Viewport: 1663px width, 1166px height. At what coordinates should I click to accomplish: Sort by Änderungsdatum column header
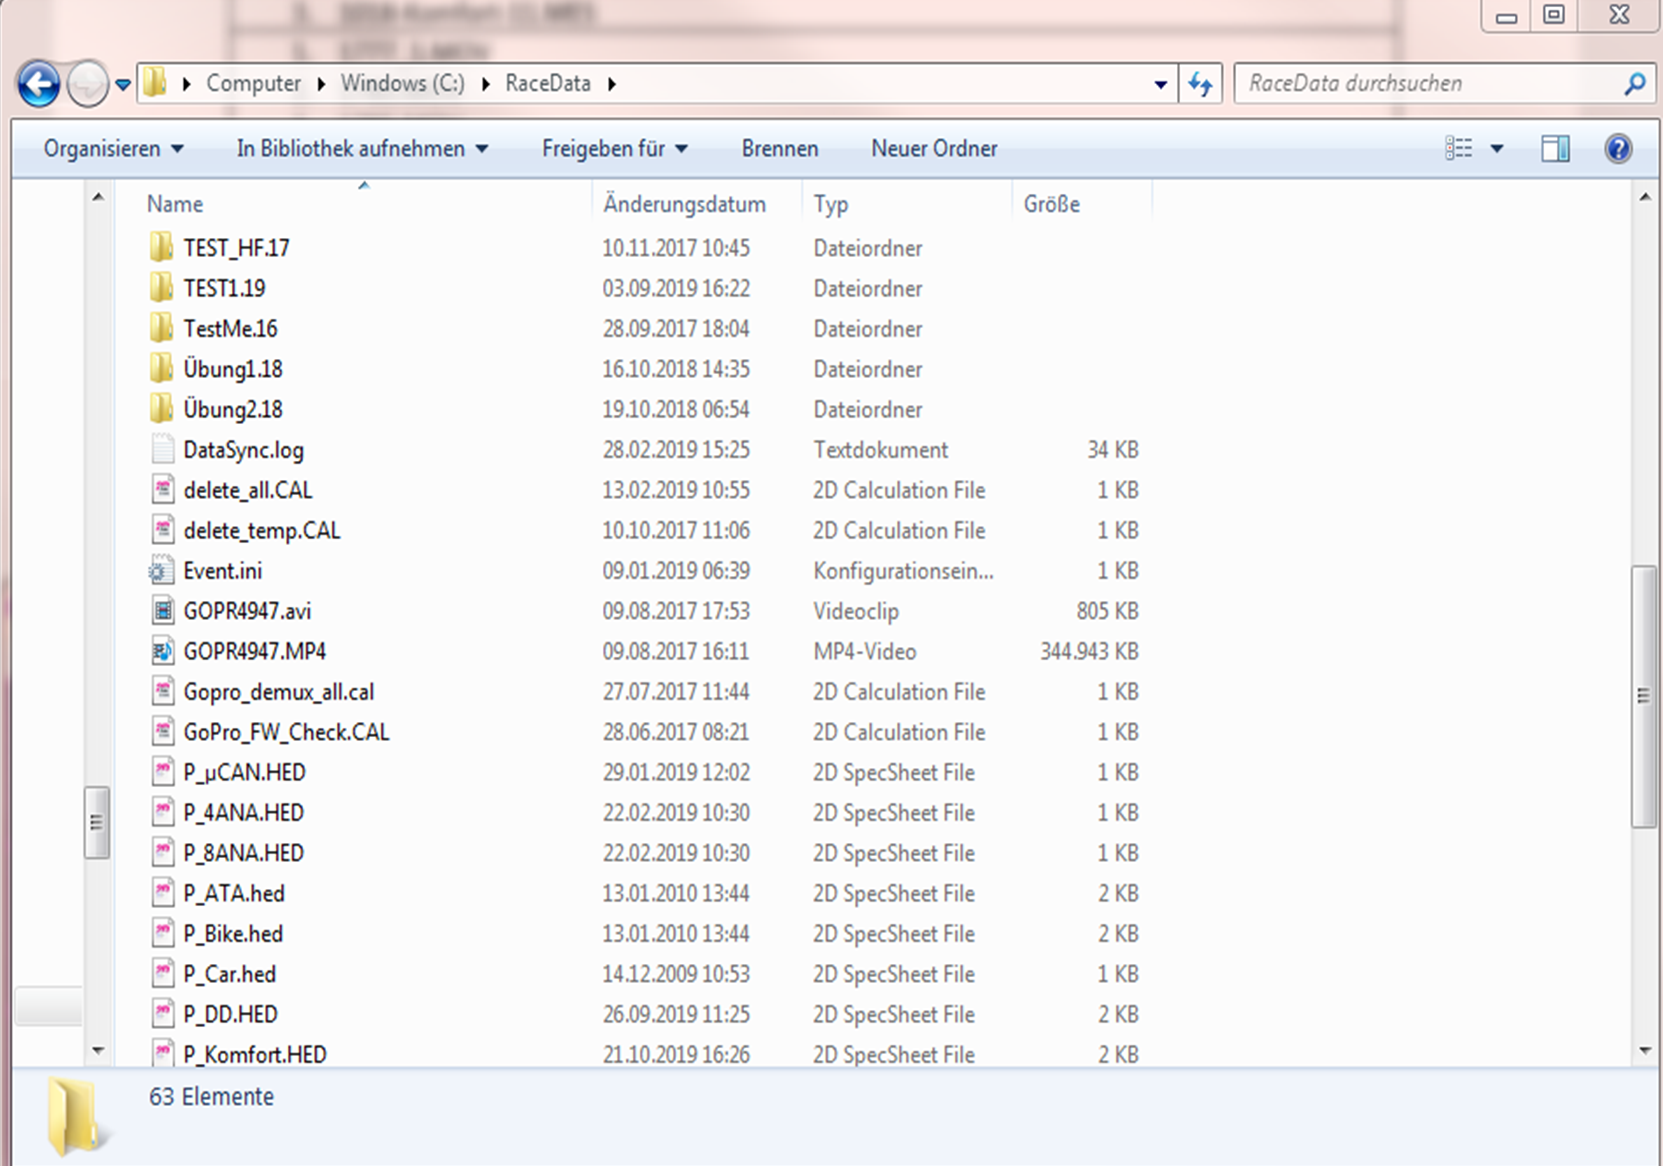point(685,204)
